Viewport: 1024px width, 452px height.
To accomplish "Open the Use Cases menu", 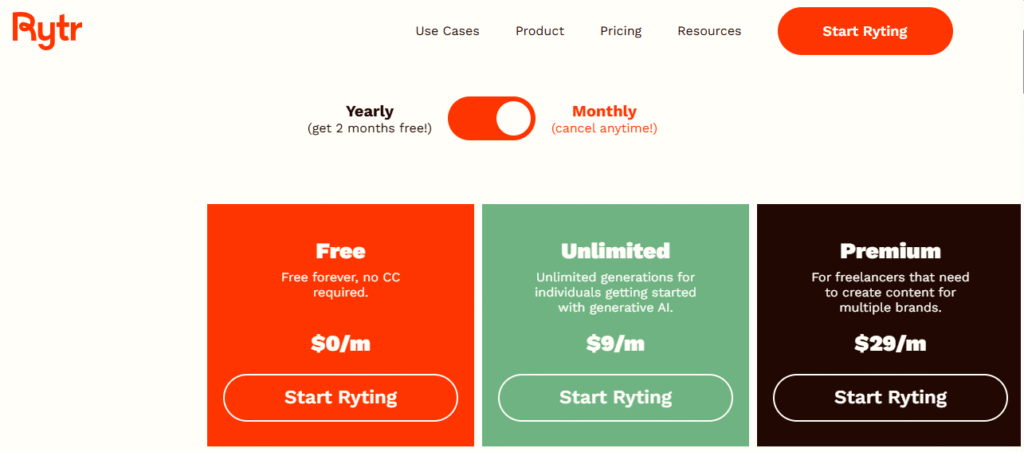I will (447, 31).
